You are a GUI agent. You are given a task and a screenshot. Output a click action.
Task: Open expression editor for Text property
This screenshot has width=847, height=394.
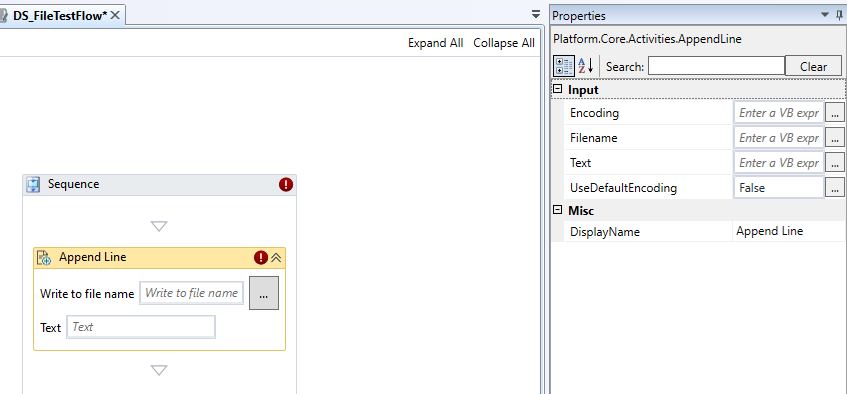coord(835,163)
